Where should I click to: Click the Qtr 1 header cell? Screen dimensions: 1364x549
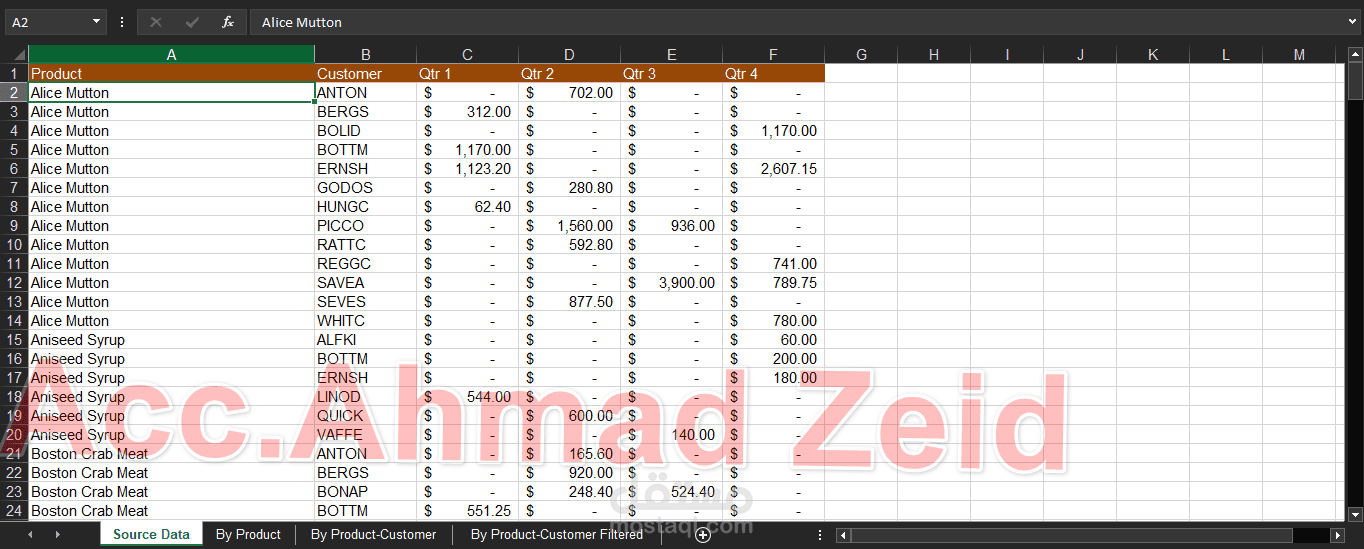[467, 74]
